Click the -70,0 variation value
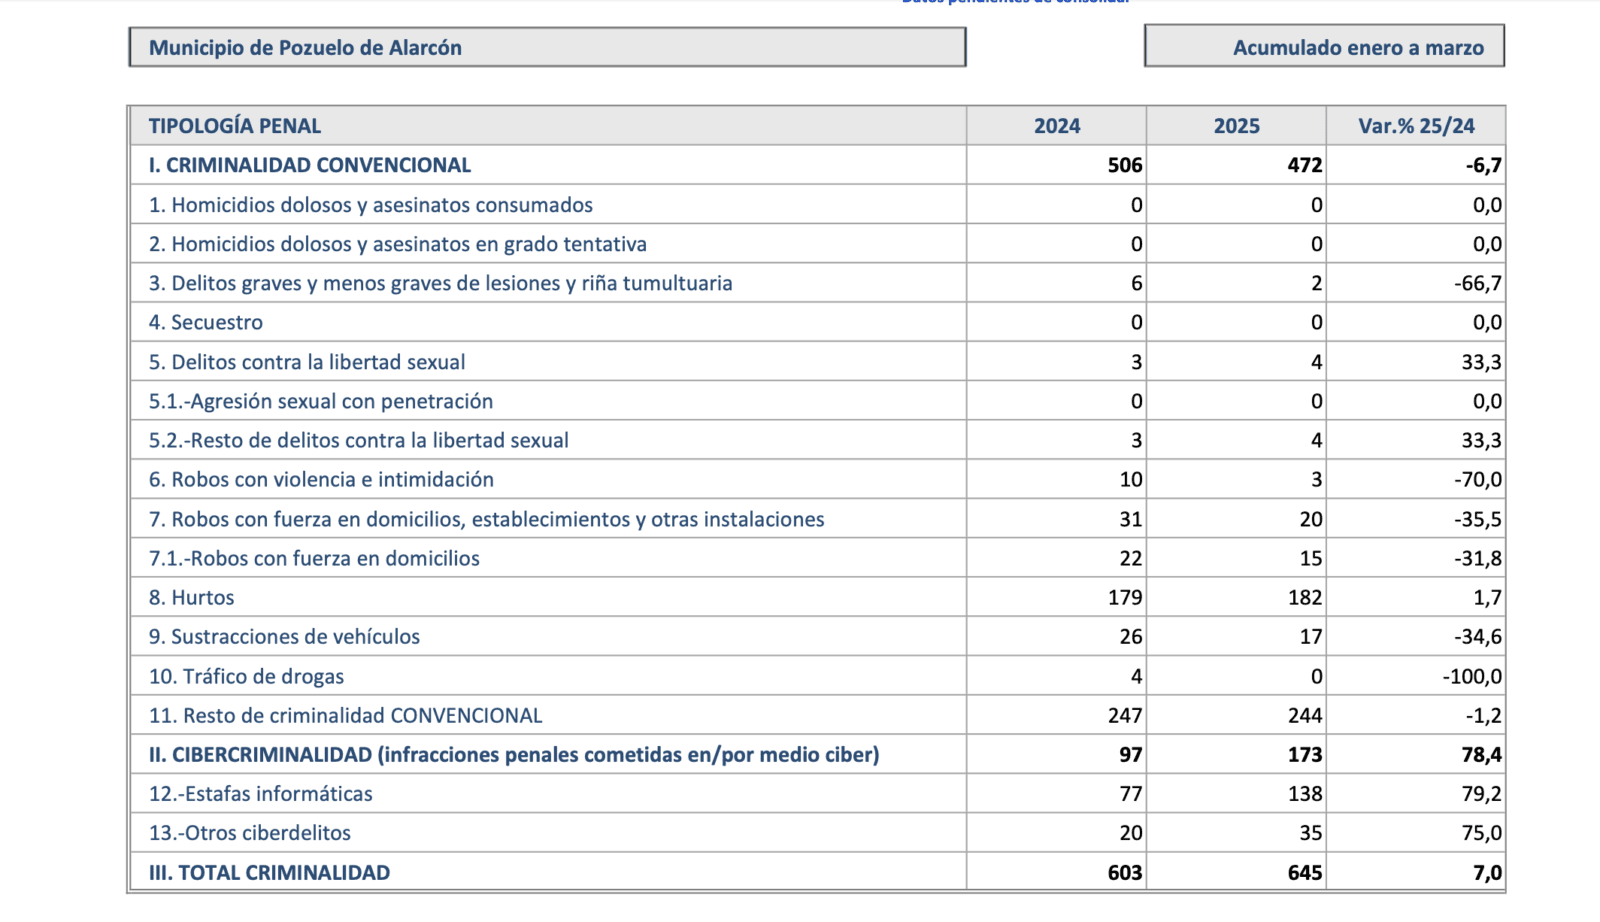Viewport: 1600px width, 922px height. coord(1478,479)
